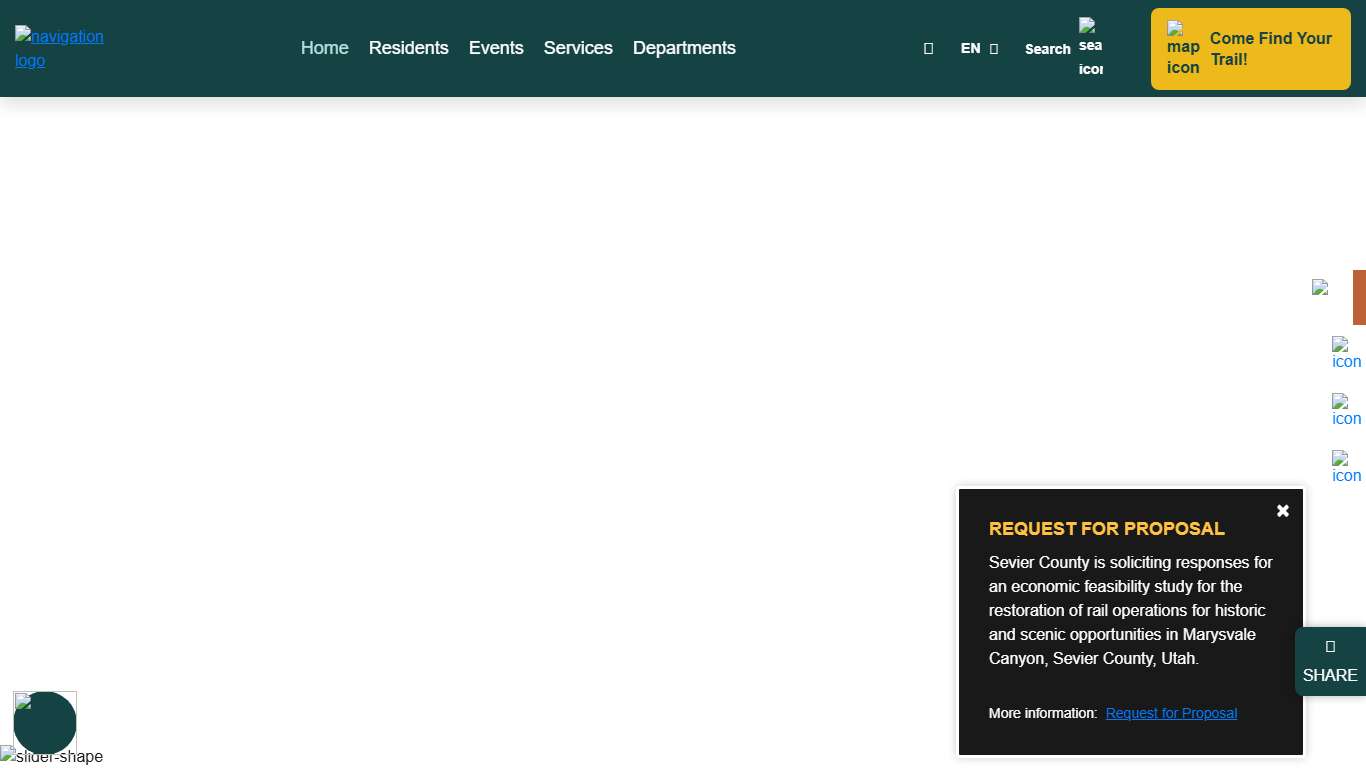This screenshot has width=1366, height=768.
Task: Open the EN language dropdown
Action: (x=979, y=48)
